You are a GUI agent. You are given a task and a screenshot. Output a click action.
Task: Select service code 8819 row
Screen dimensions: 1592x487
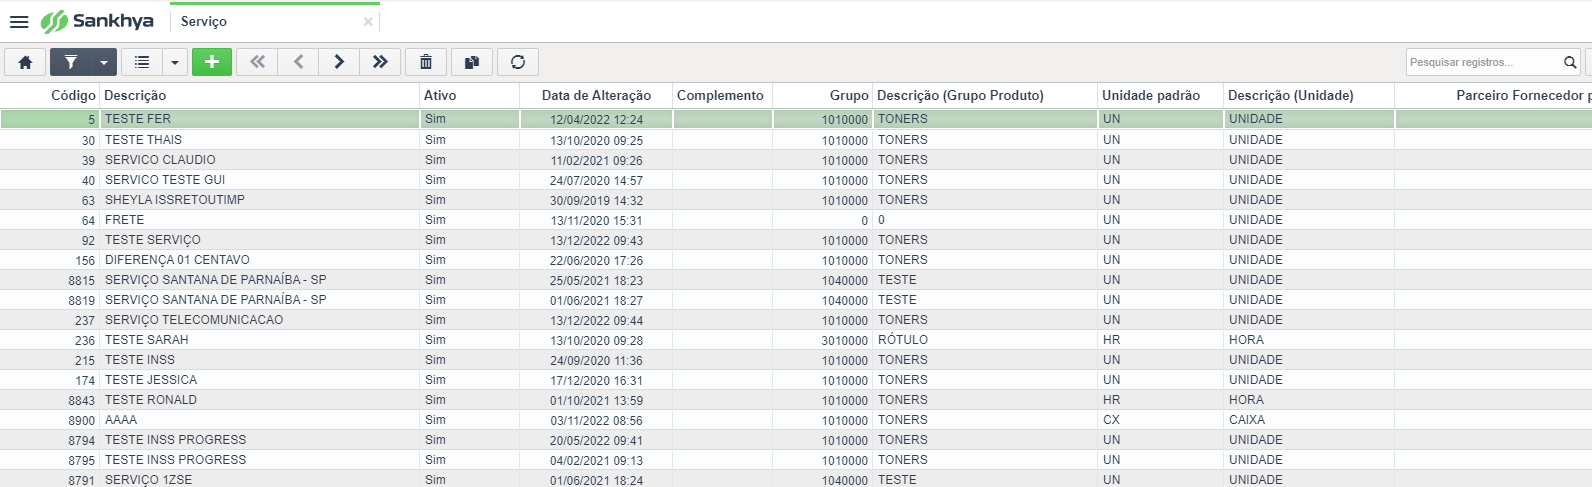click(796, 300)
